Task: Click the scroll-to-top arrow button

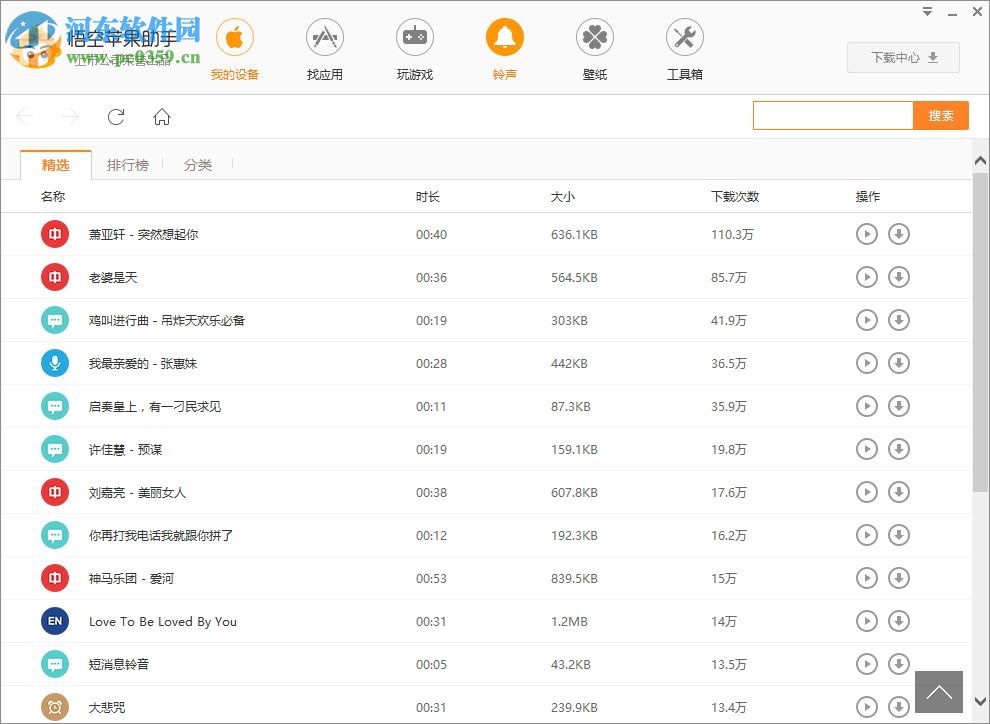Action: tap(938, 691)
